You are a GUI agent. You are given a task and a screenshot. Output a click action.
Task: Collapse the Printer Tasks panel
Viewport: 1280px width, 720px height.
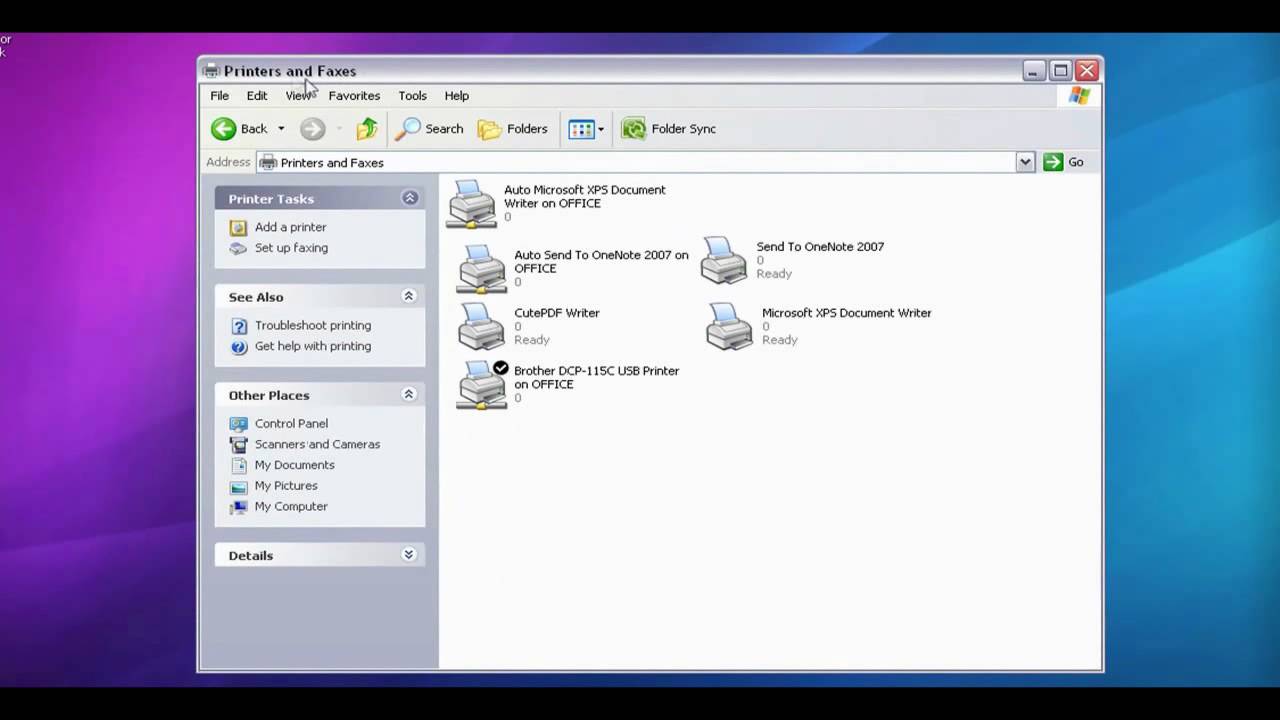409,198
